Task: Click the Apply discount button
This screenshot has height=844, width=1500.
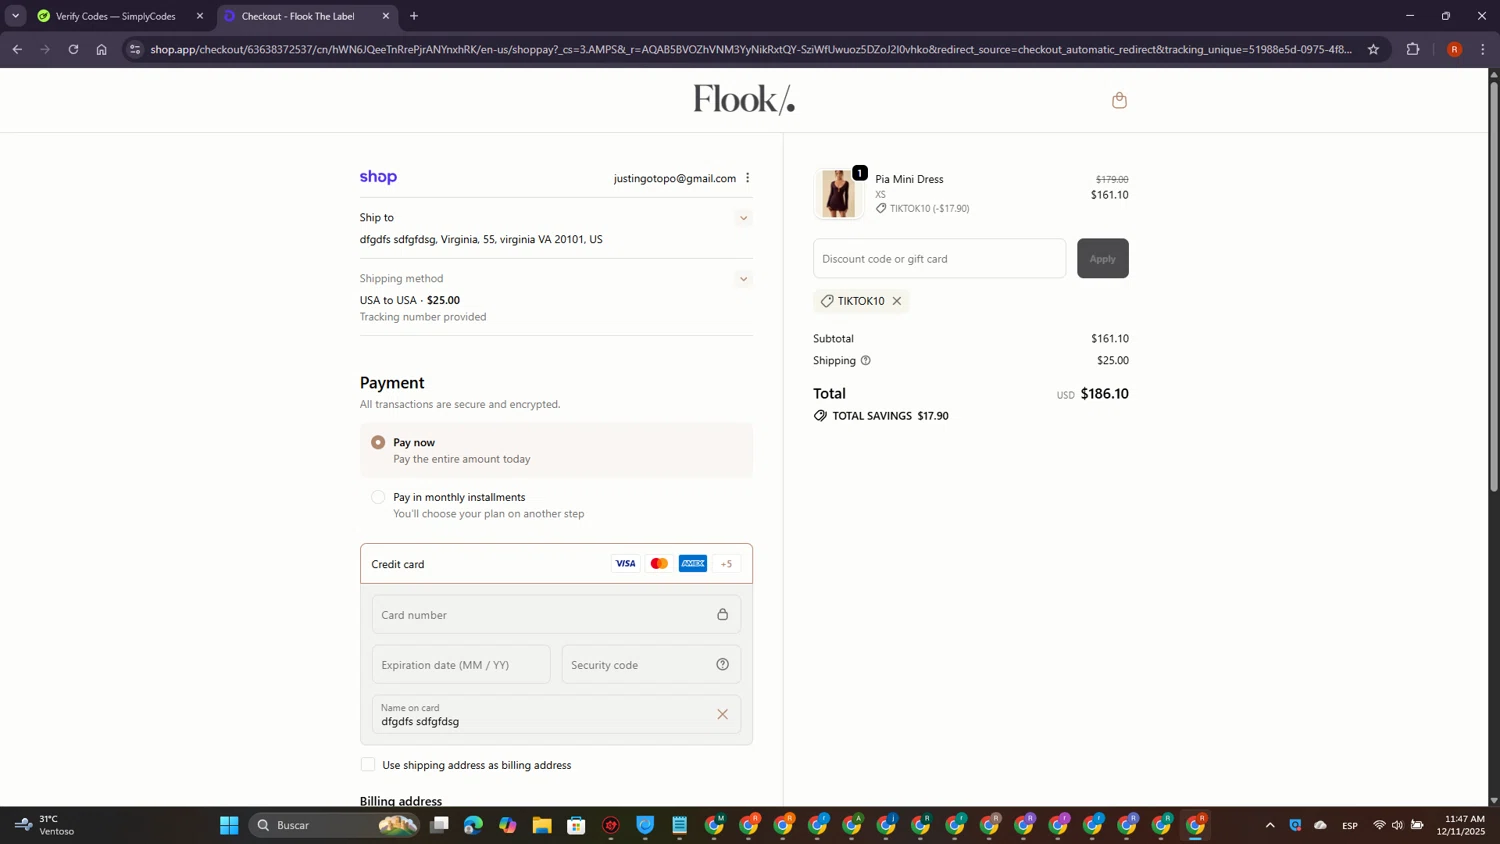Action: click(1102, 258)
